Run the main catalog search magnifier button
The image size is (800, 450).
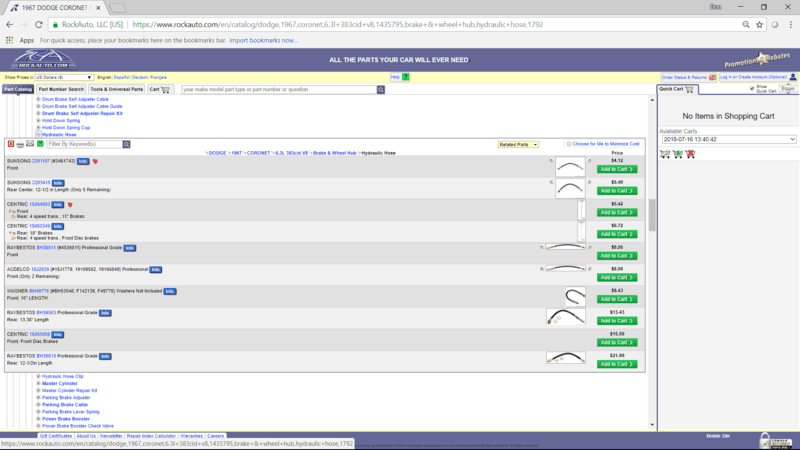point(381,90)
